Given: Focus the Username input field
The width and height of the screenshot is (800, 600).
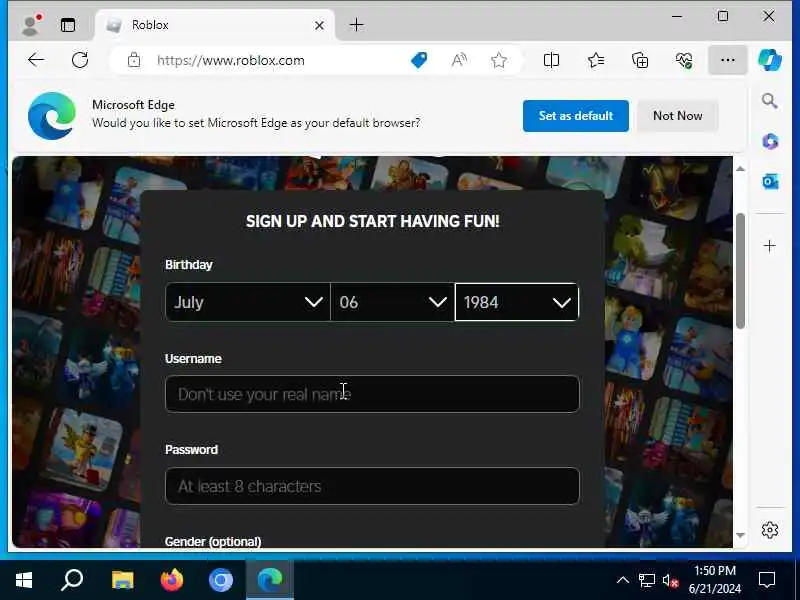Looking at the screenshot, I should coord(372,394).
